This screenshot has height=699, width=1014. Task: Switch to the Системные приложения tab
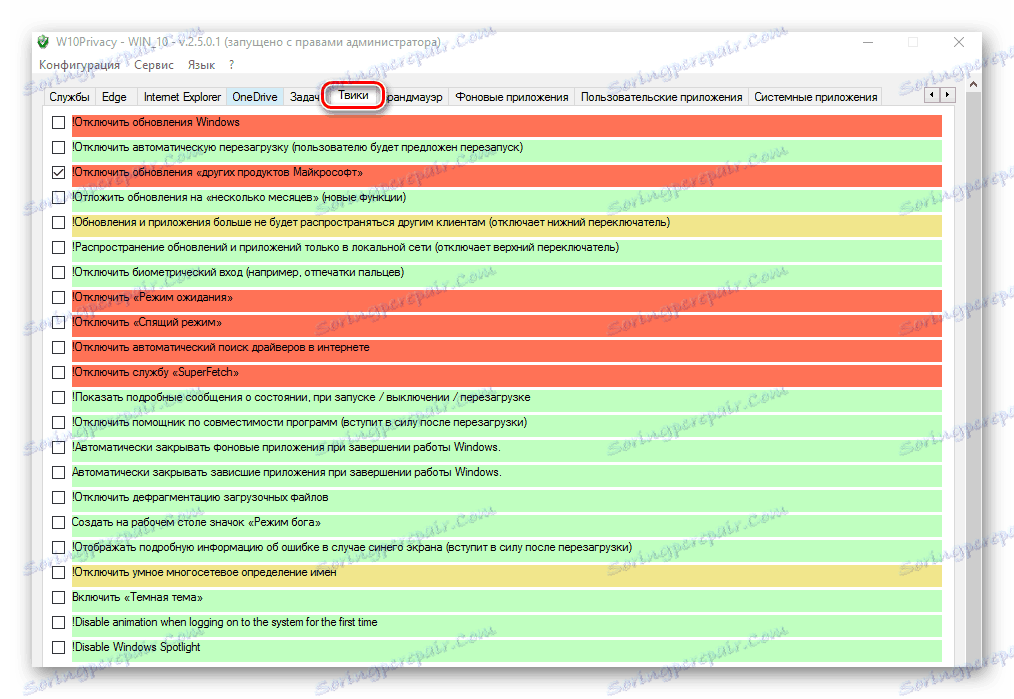coord(815,97)
